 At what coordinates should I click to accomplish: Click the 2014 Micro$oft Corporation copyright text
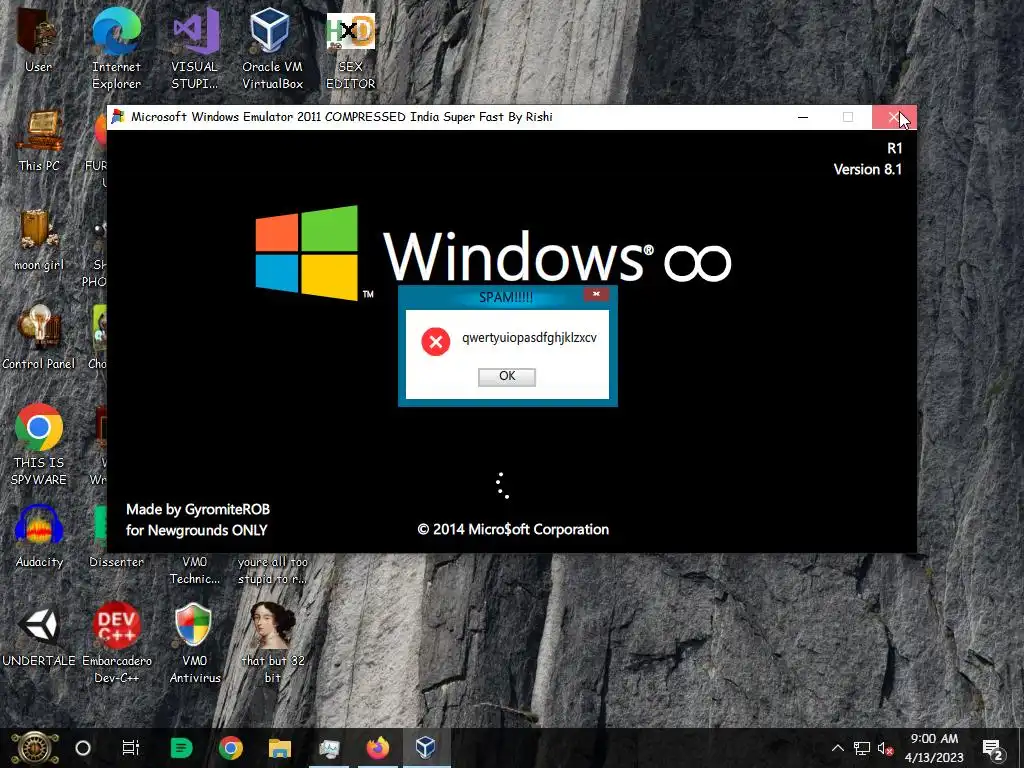[513, 529]
